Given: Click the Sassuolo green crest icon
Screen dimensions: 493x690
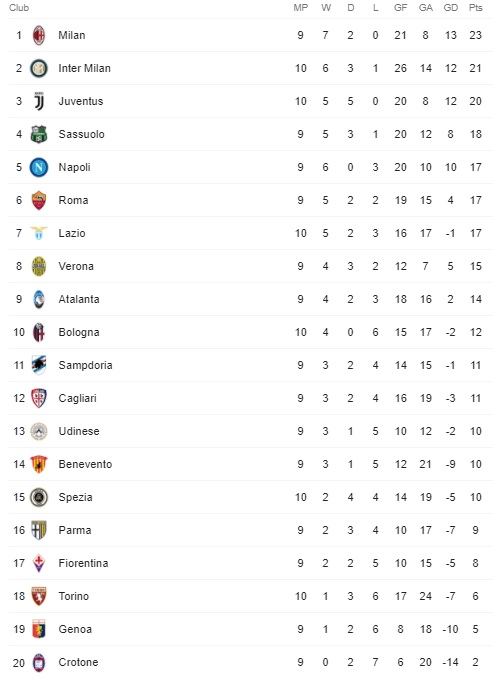Looking at the screenshot, I should point(39,134).
